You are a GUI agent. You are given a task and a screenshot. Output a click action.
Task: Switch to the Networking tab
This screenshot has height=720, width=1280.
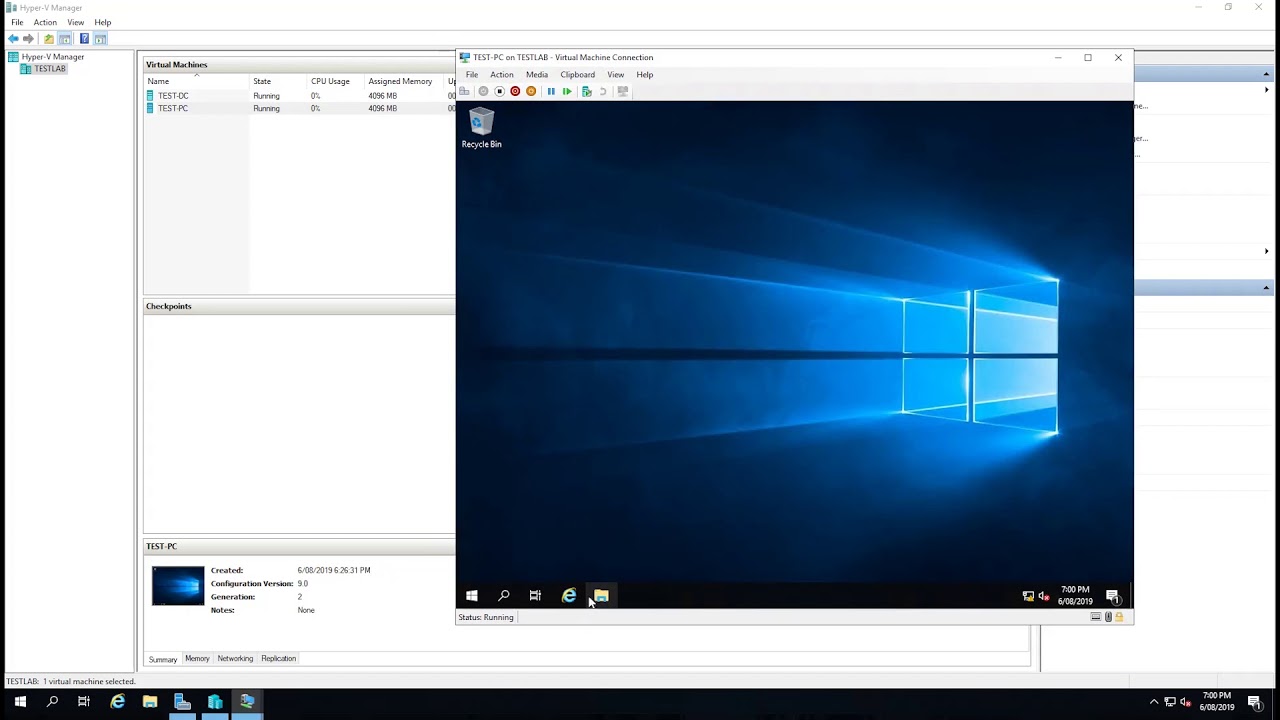pos(235,659)
